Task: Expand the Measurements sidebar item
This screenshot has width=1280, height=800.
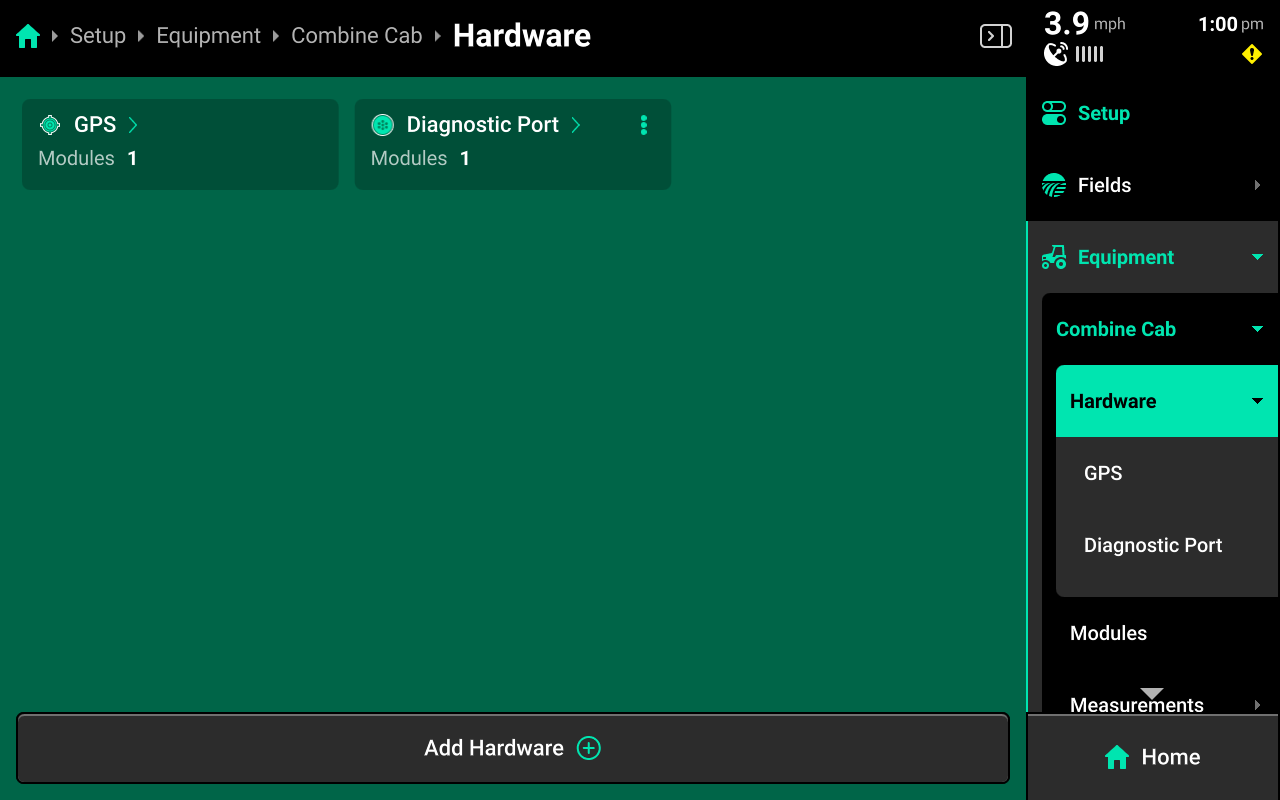Action: click(x=1257, y=704)
